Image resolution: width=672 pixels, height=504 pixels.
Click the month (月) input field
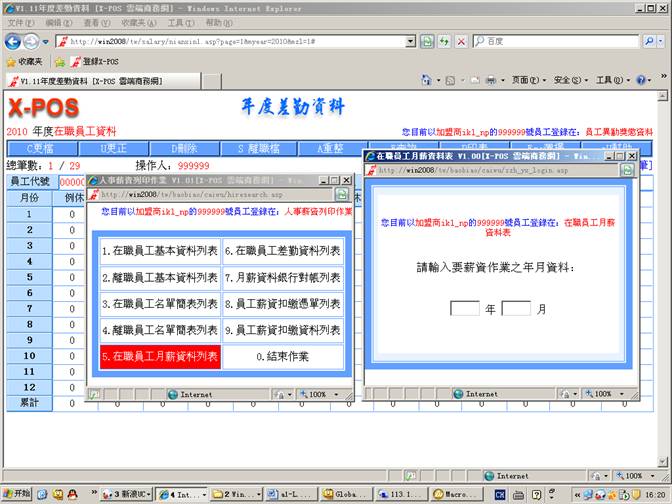(x=515, y=309)
